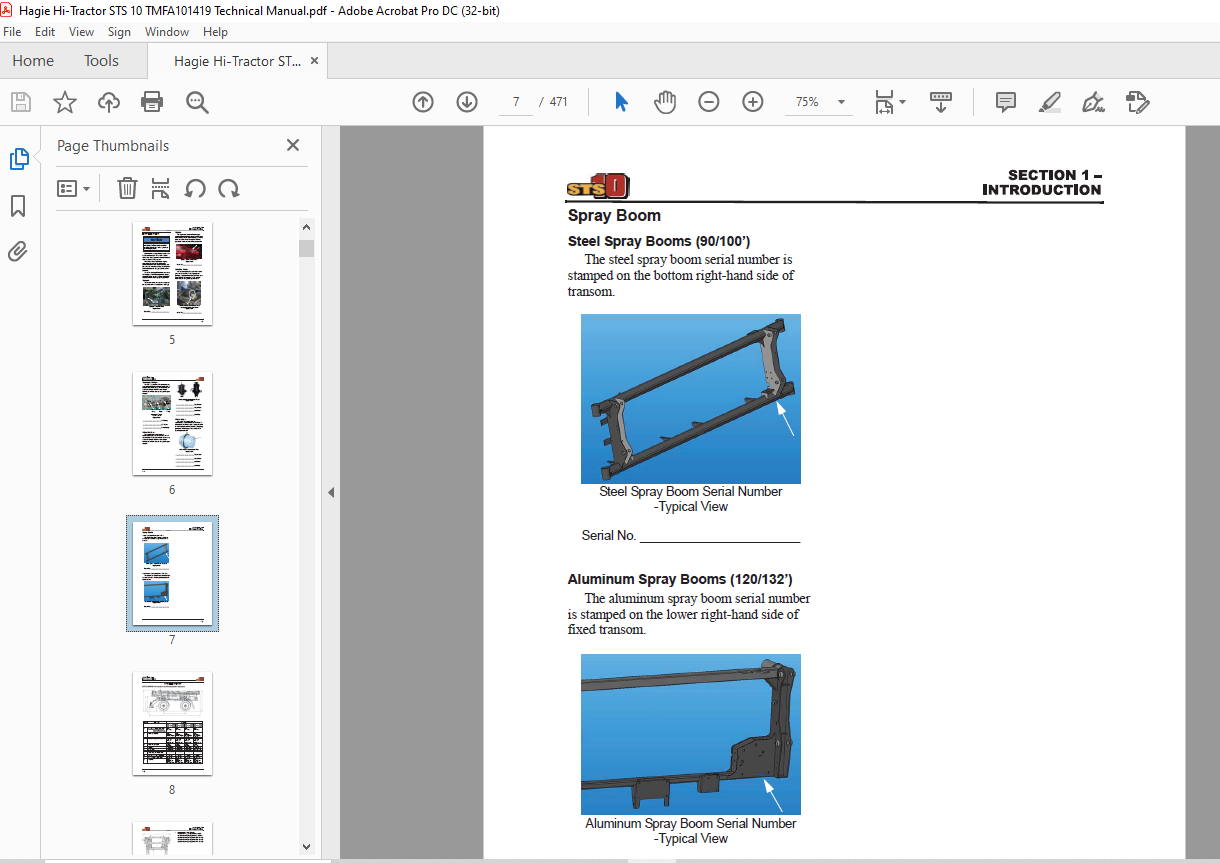Click thumbnail panel scroll down arrow

tap(307, 846)
